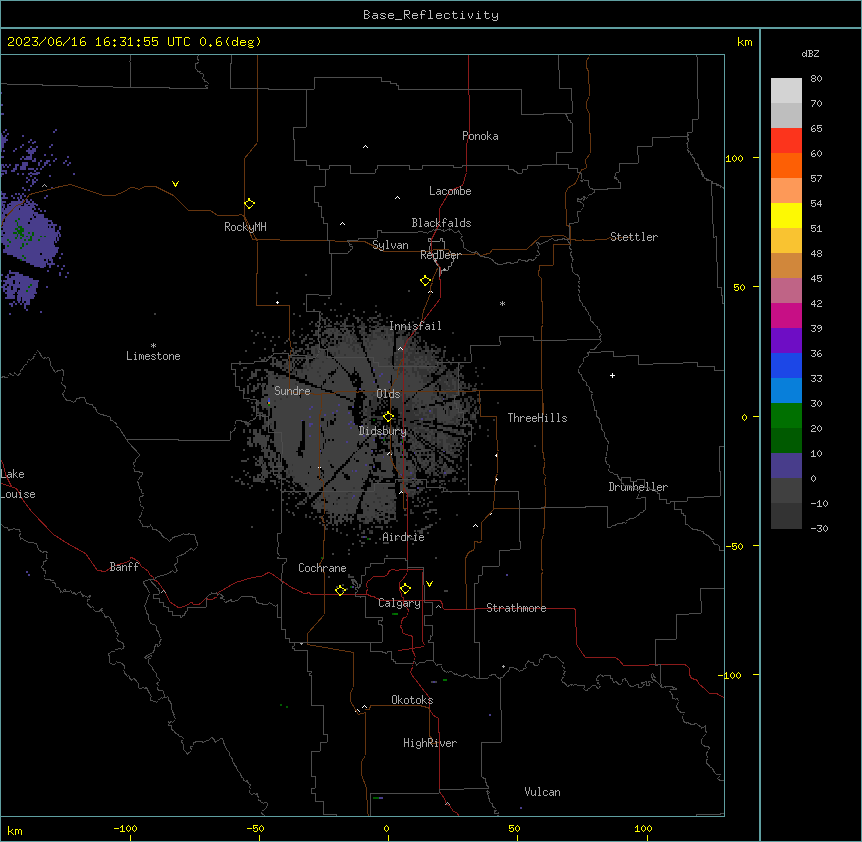The width and height of the screenshot is (862, 842).
Task: Select the Innisfail label
Action: tap(415, 326)
